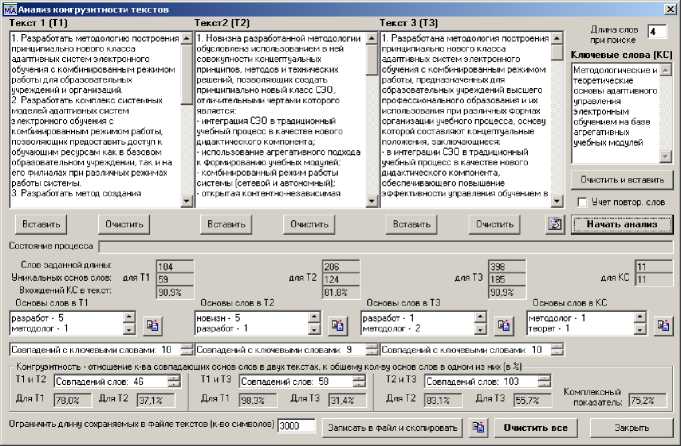681x446 pixels.
Task: Click inside Ключевые слова text area
Action: coord(615,114)
